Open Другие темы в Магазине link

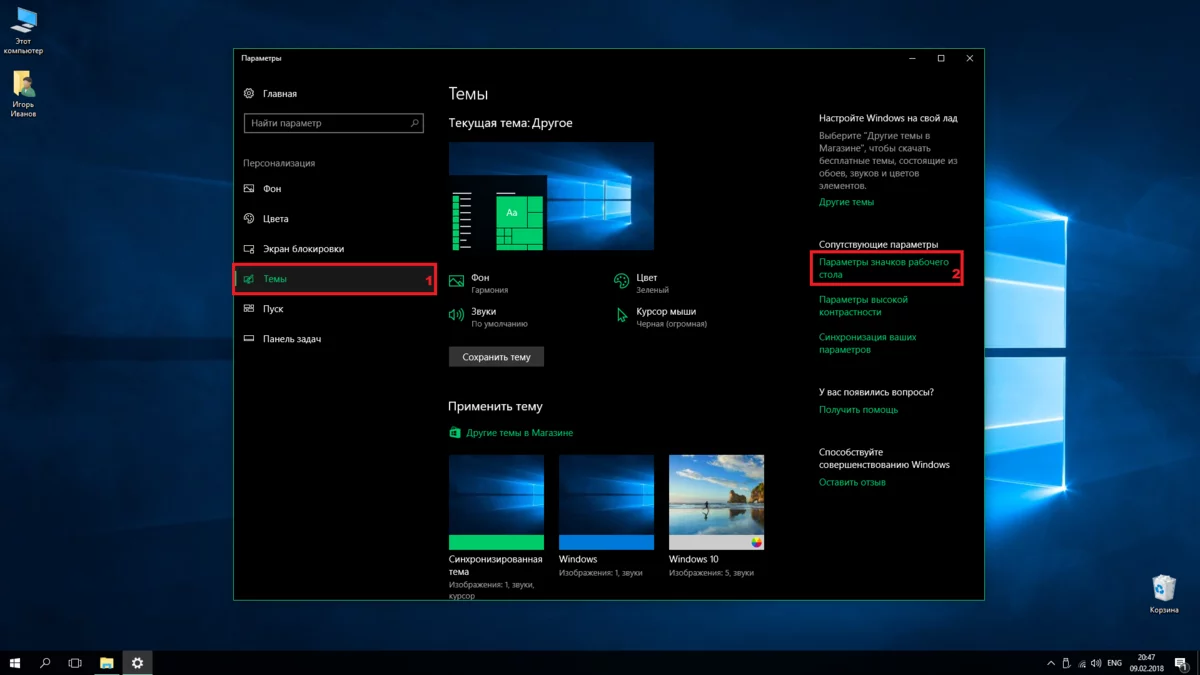click(x=511, y=433)
